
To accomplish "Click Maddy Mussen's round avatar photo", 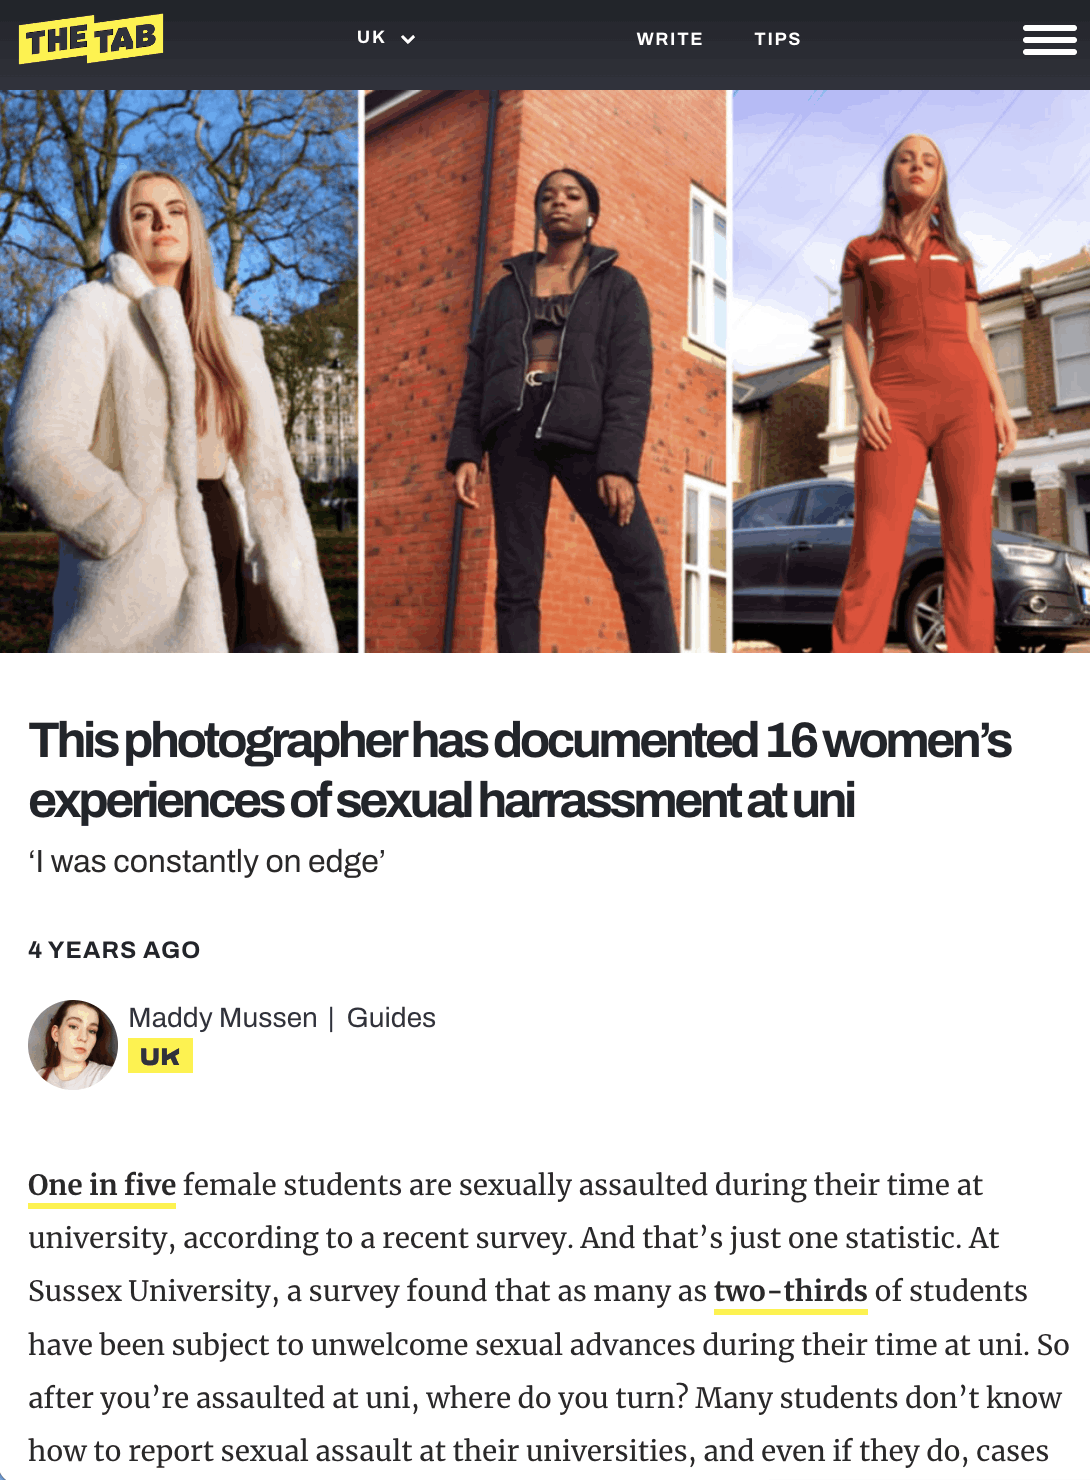I will click(x=73, y=1044).
